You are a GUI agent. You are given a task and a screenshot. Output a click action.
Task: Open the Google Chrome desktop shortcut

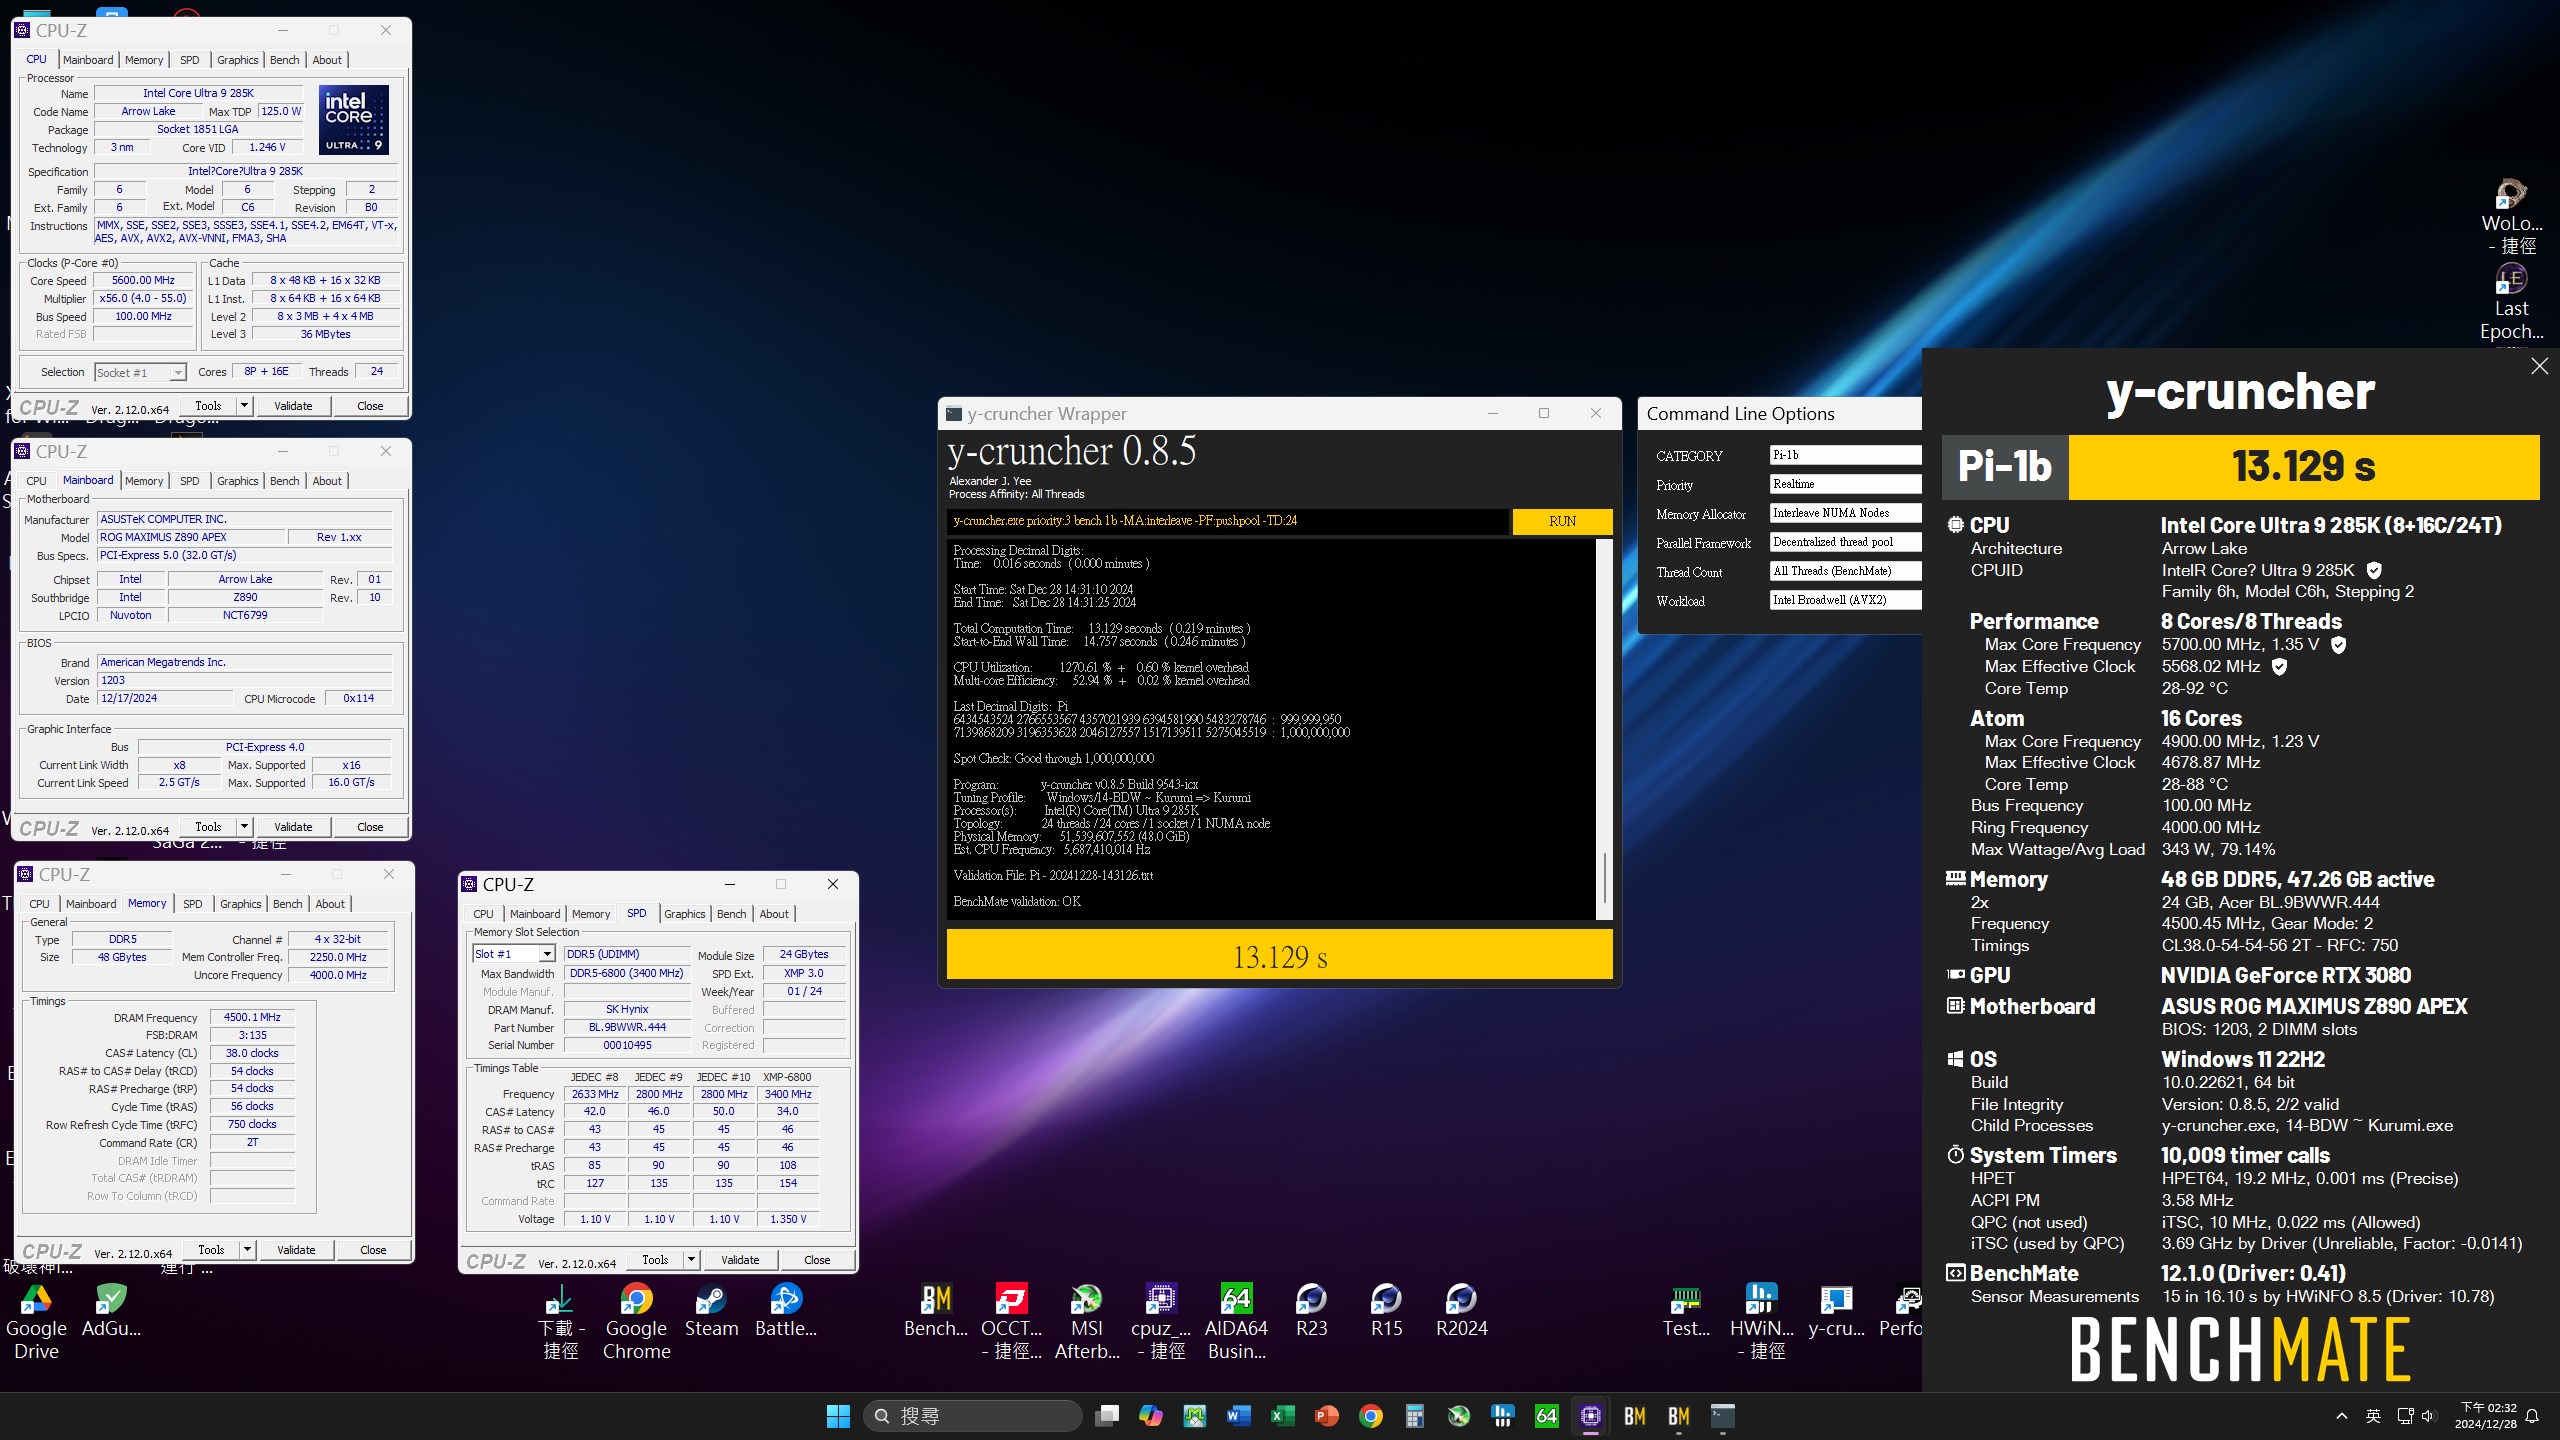click(x=636, y=1322)
